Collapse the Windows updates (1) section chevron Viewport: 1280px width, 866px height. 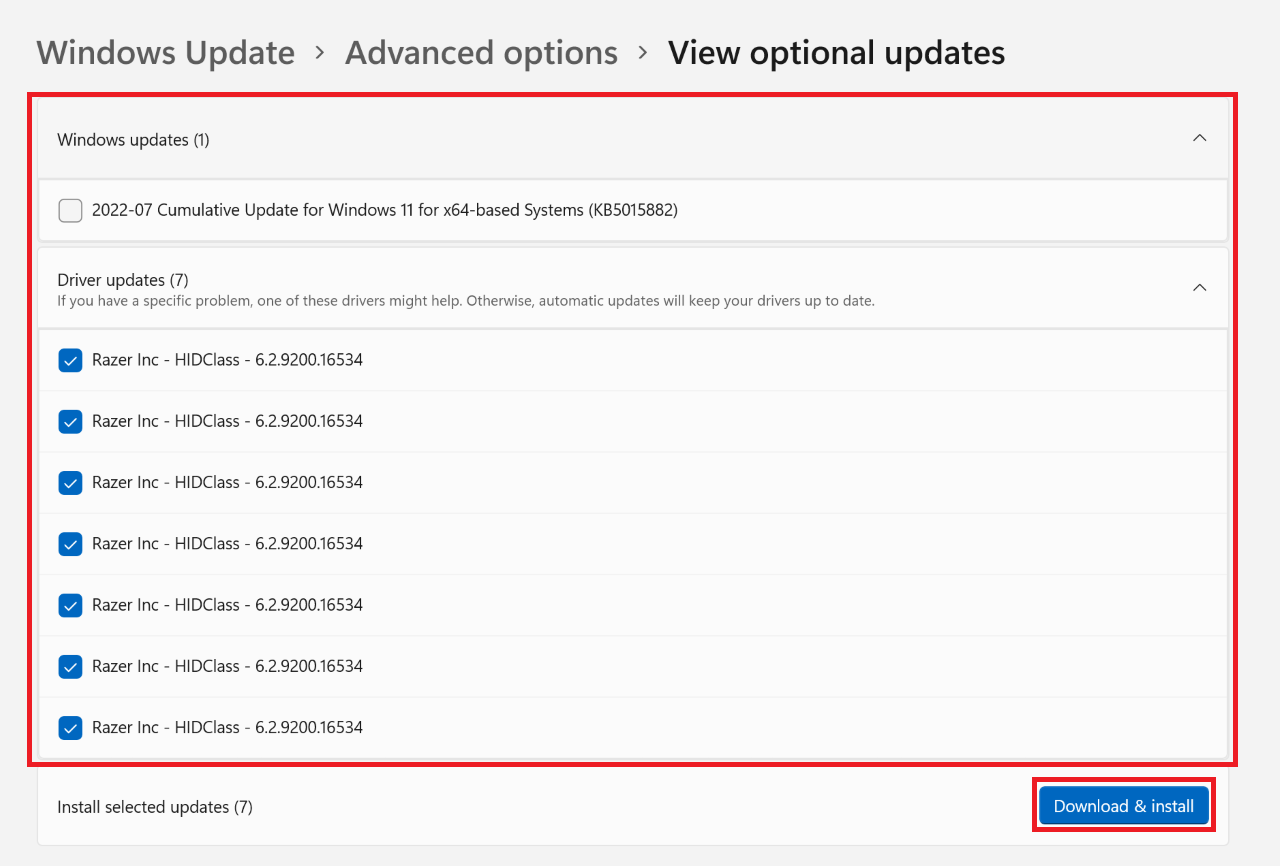pyautogui.click(x=1200, y=138)
